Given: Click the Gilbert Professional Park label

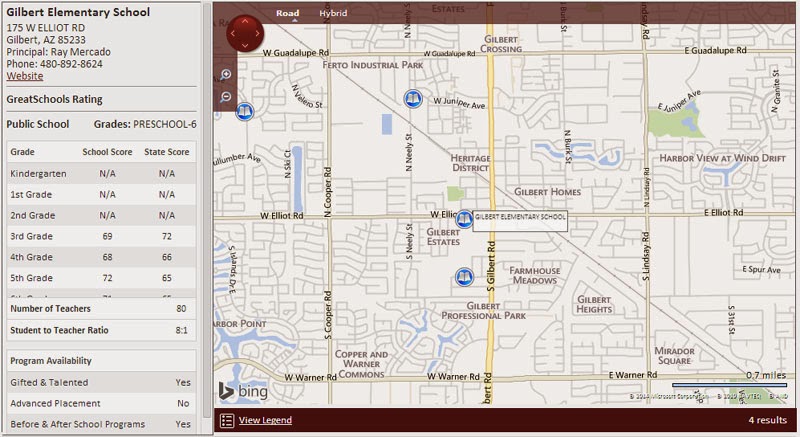Looking at the screenshot, I should (x=483, y=311).
